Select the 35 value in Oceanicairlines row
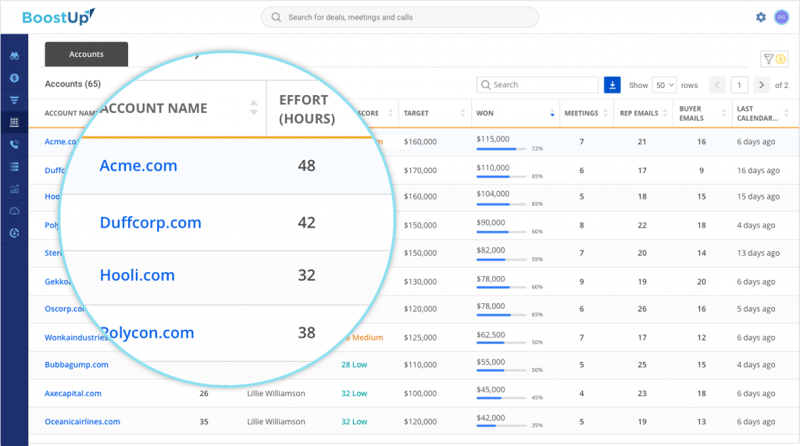This screenshot has height=446, width=800. (204, 422)
